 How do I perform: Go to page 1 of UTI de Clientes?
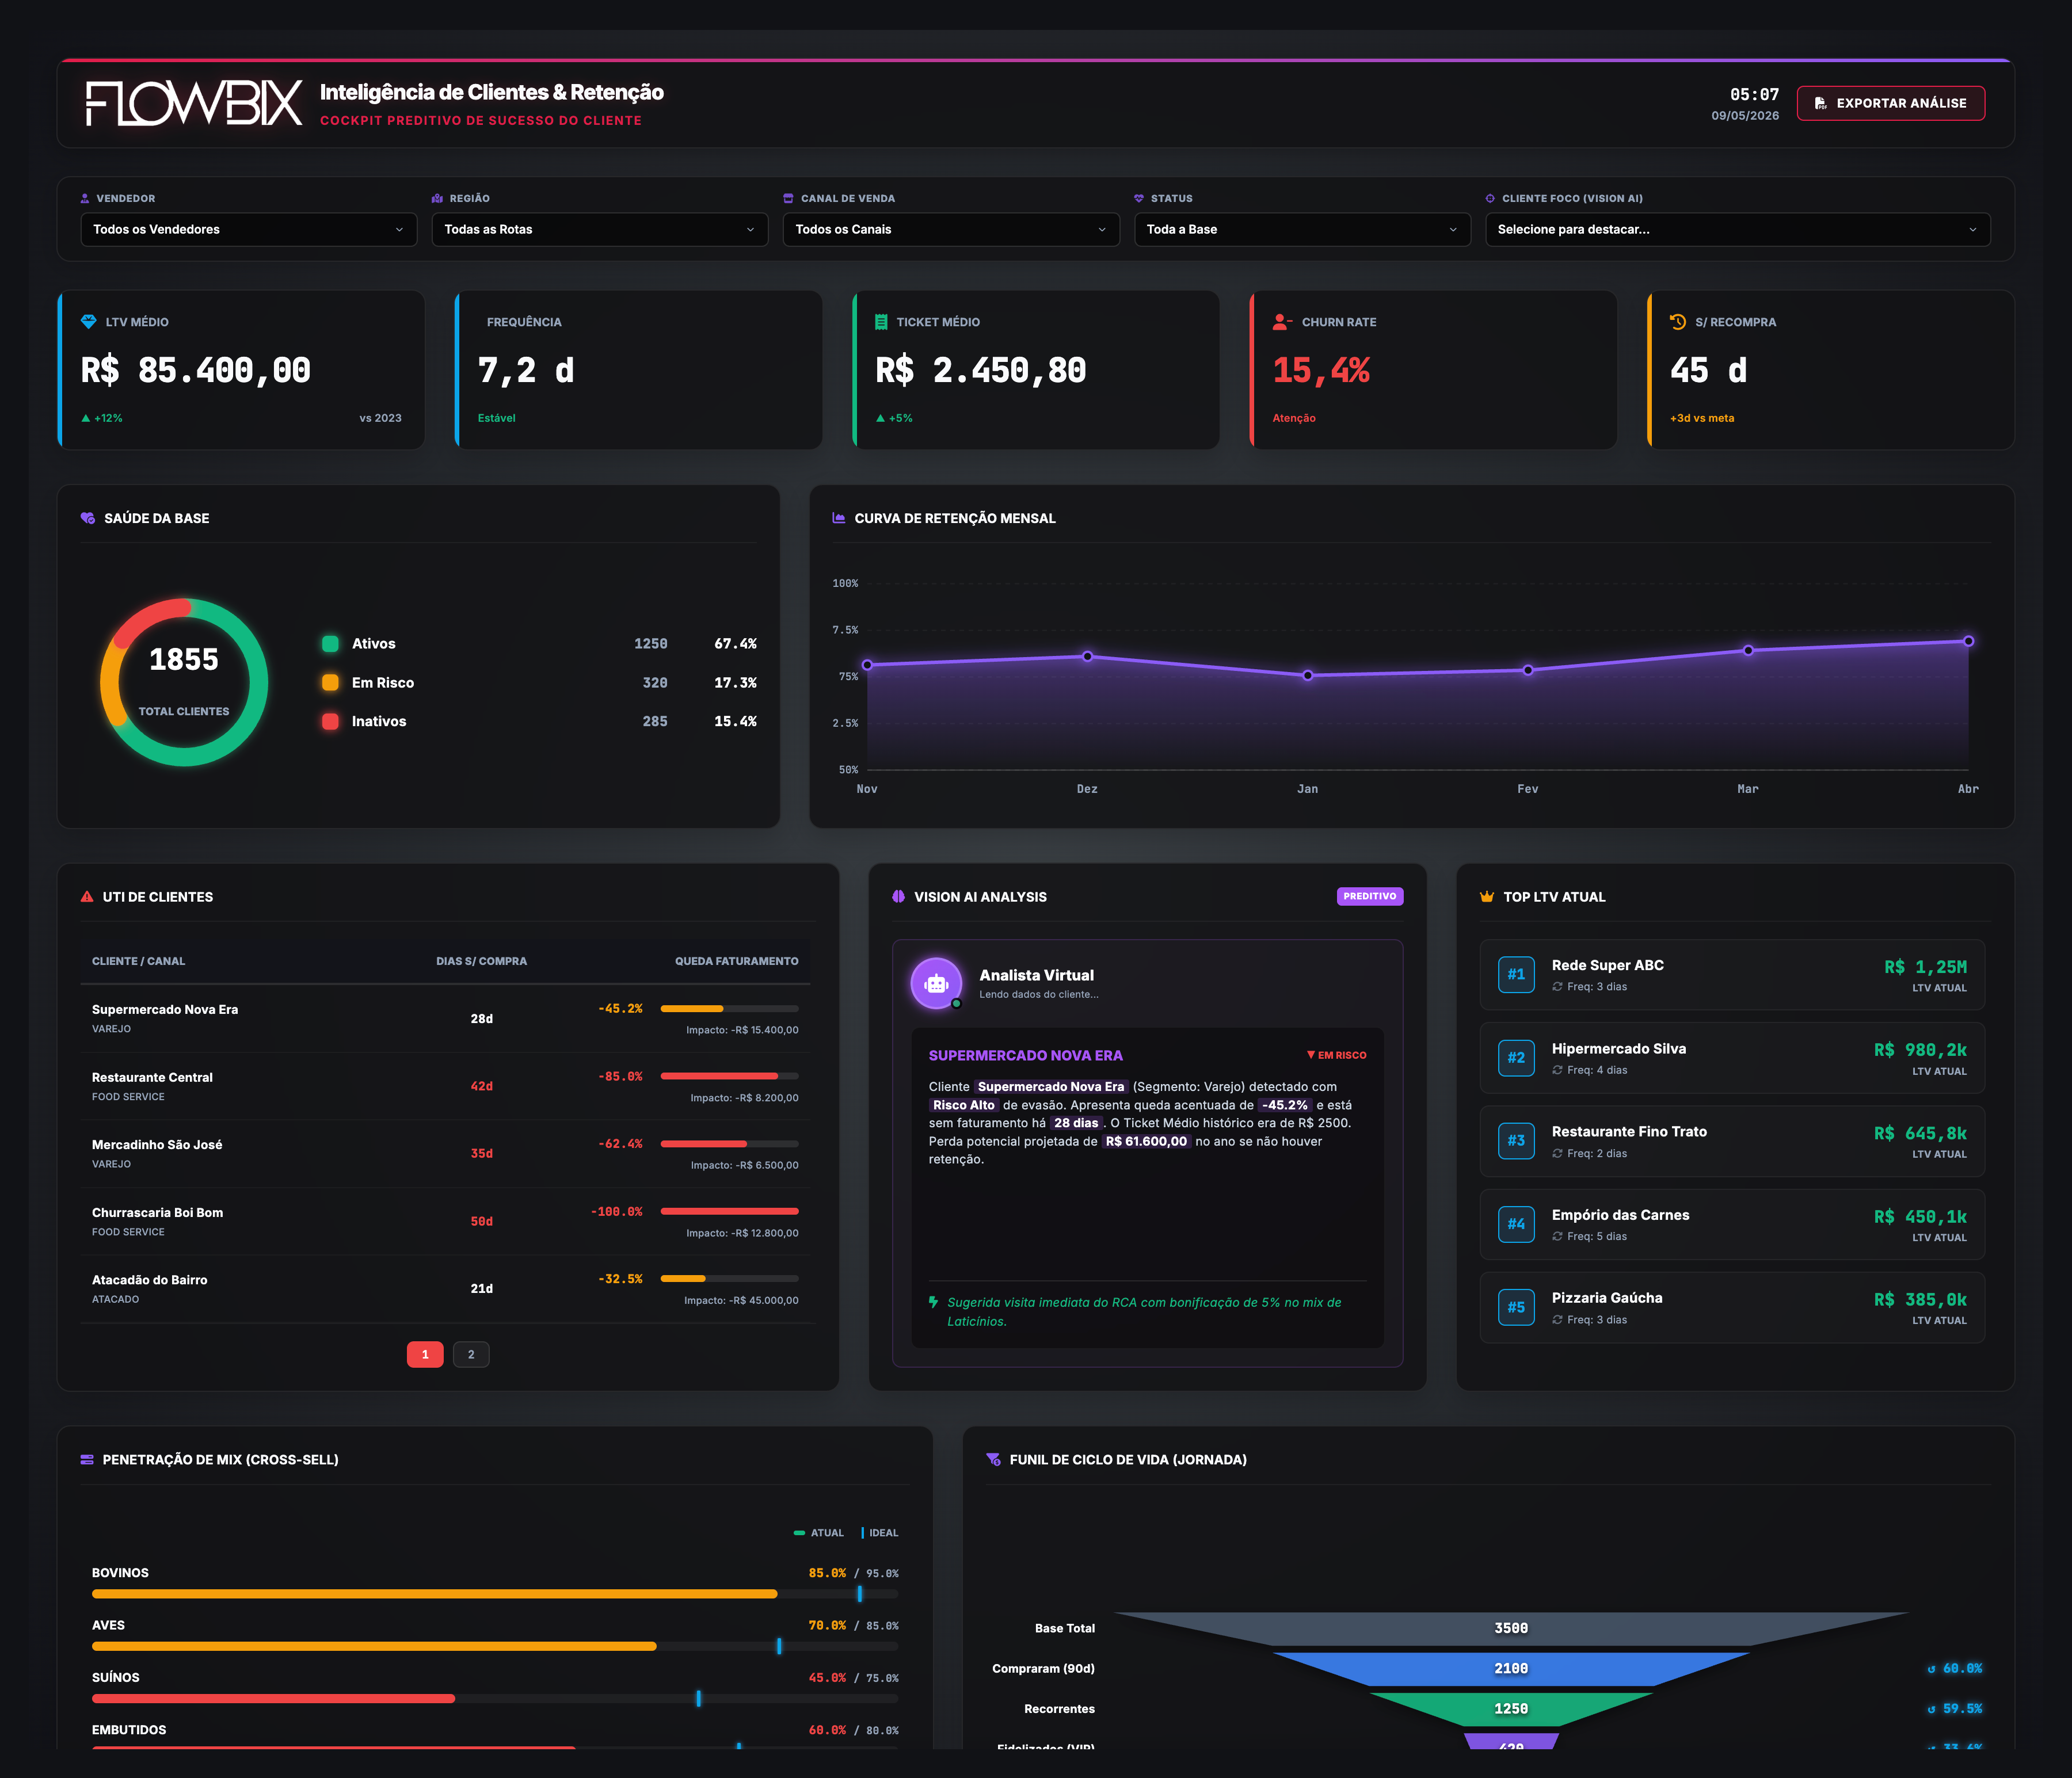(x=425, y=1354)
